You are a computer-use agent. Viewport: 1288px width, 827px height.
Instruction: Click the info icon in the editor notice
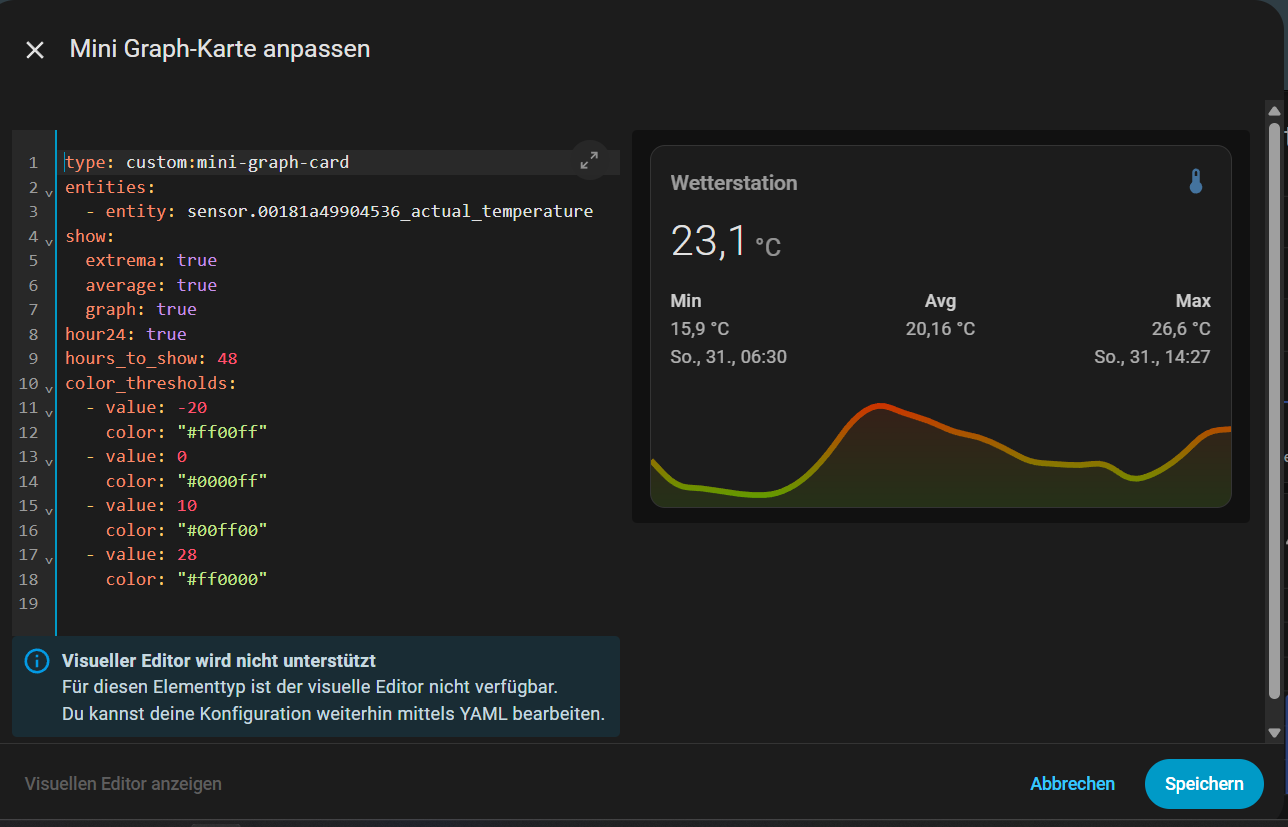click(x=37, y=661)
